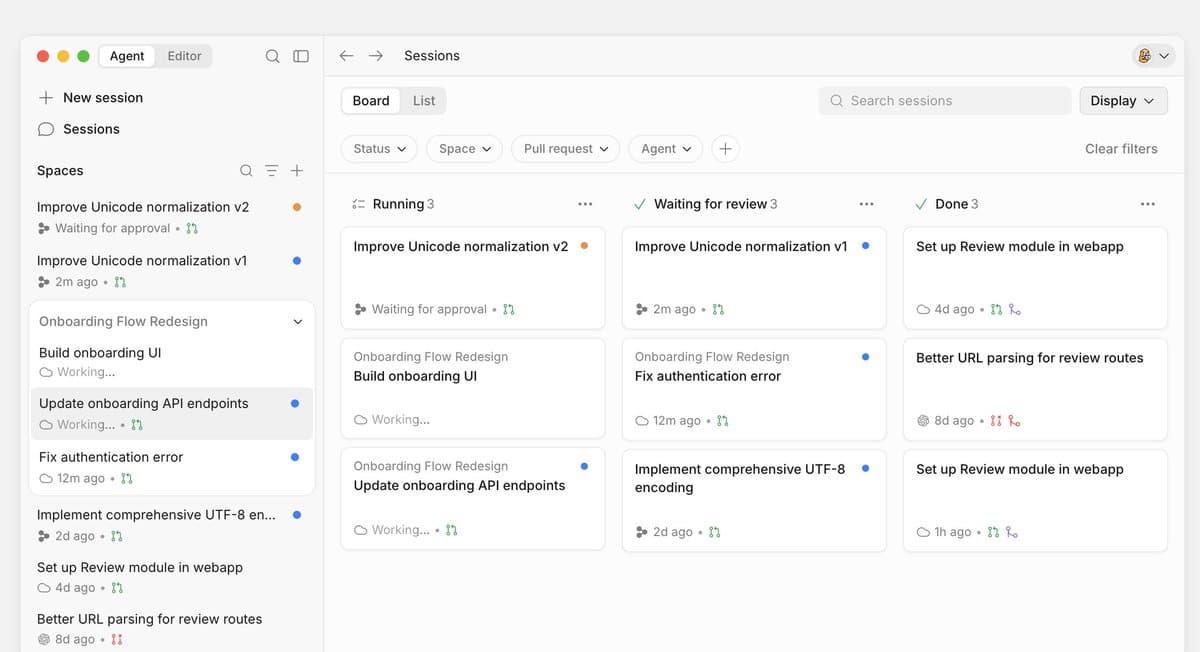Screen dimensions: 1200x652
Task: Open Waiting for review column more options
Action: coord(866,204)
